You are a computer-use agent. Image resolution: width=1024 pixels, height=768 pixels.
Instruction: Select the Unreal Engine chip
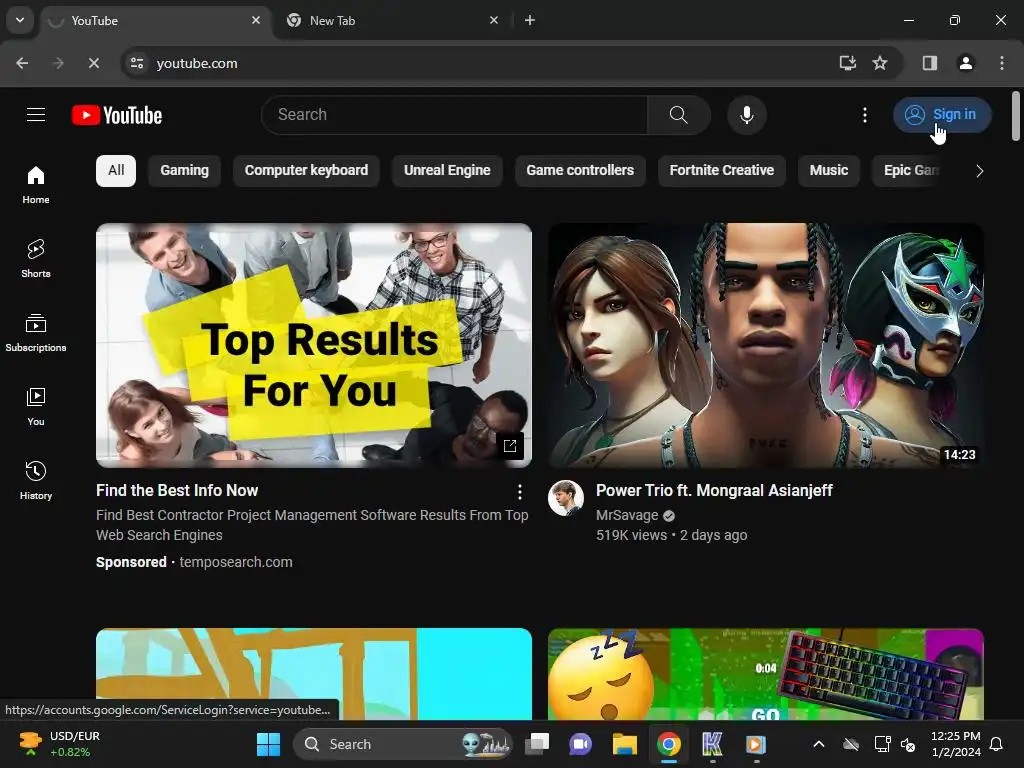(x=447, y=170)
